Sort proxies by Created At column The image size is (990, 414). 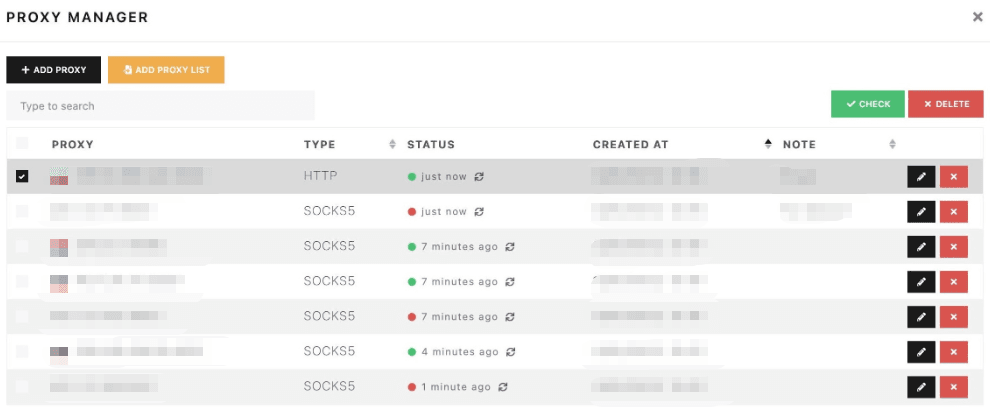click(x=630, y=144)
